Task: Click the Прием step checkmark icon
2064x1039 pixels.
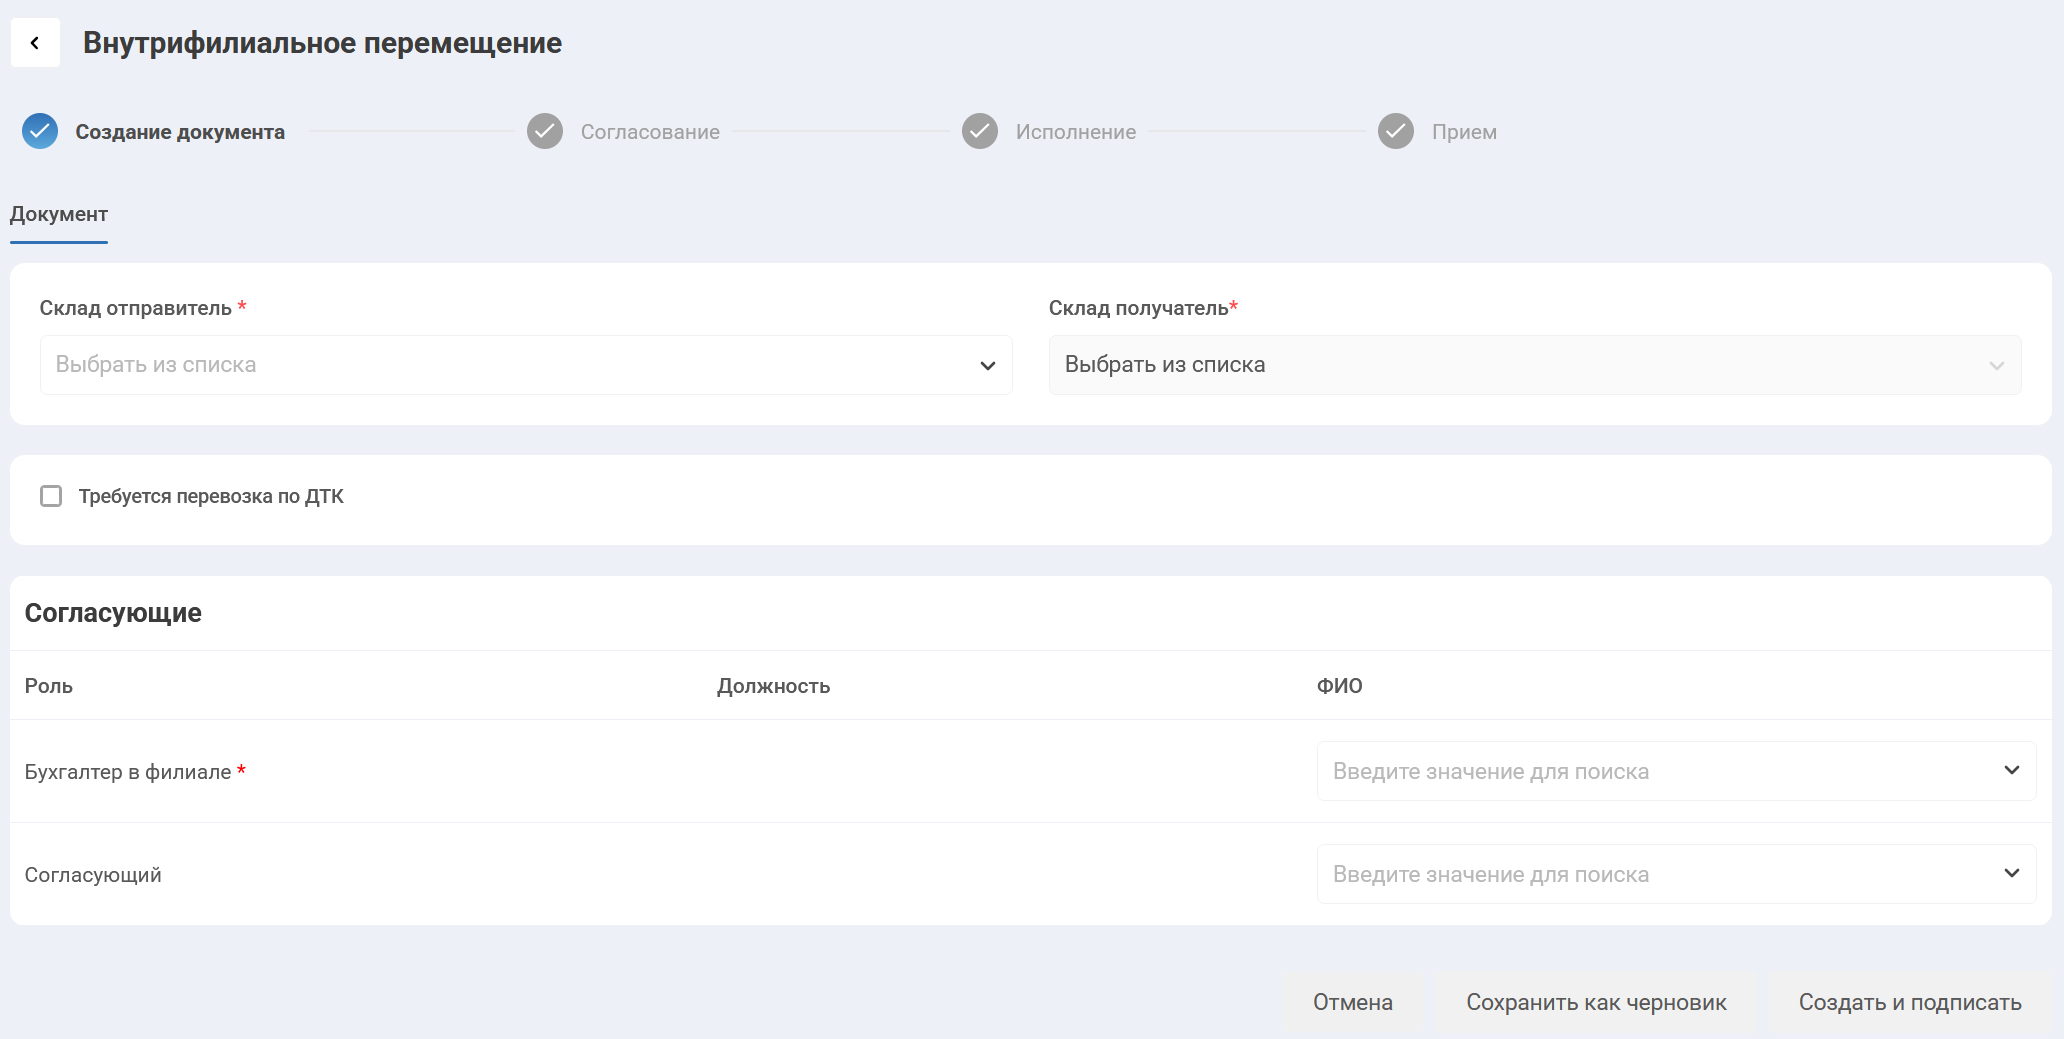Action: [1396, 131]
